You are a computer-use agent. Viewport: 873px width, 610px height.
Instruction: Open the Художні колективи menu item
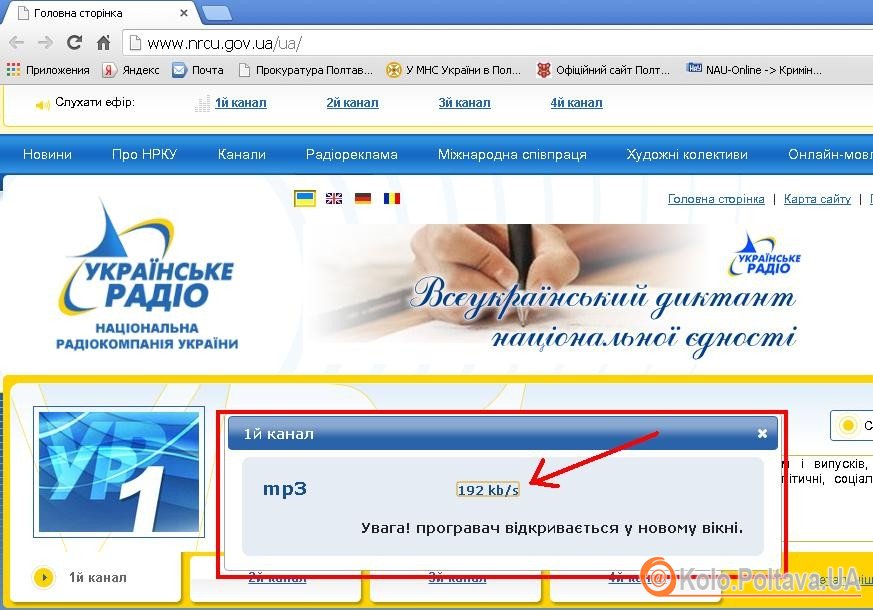[687, 154]
